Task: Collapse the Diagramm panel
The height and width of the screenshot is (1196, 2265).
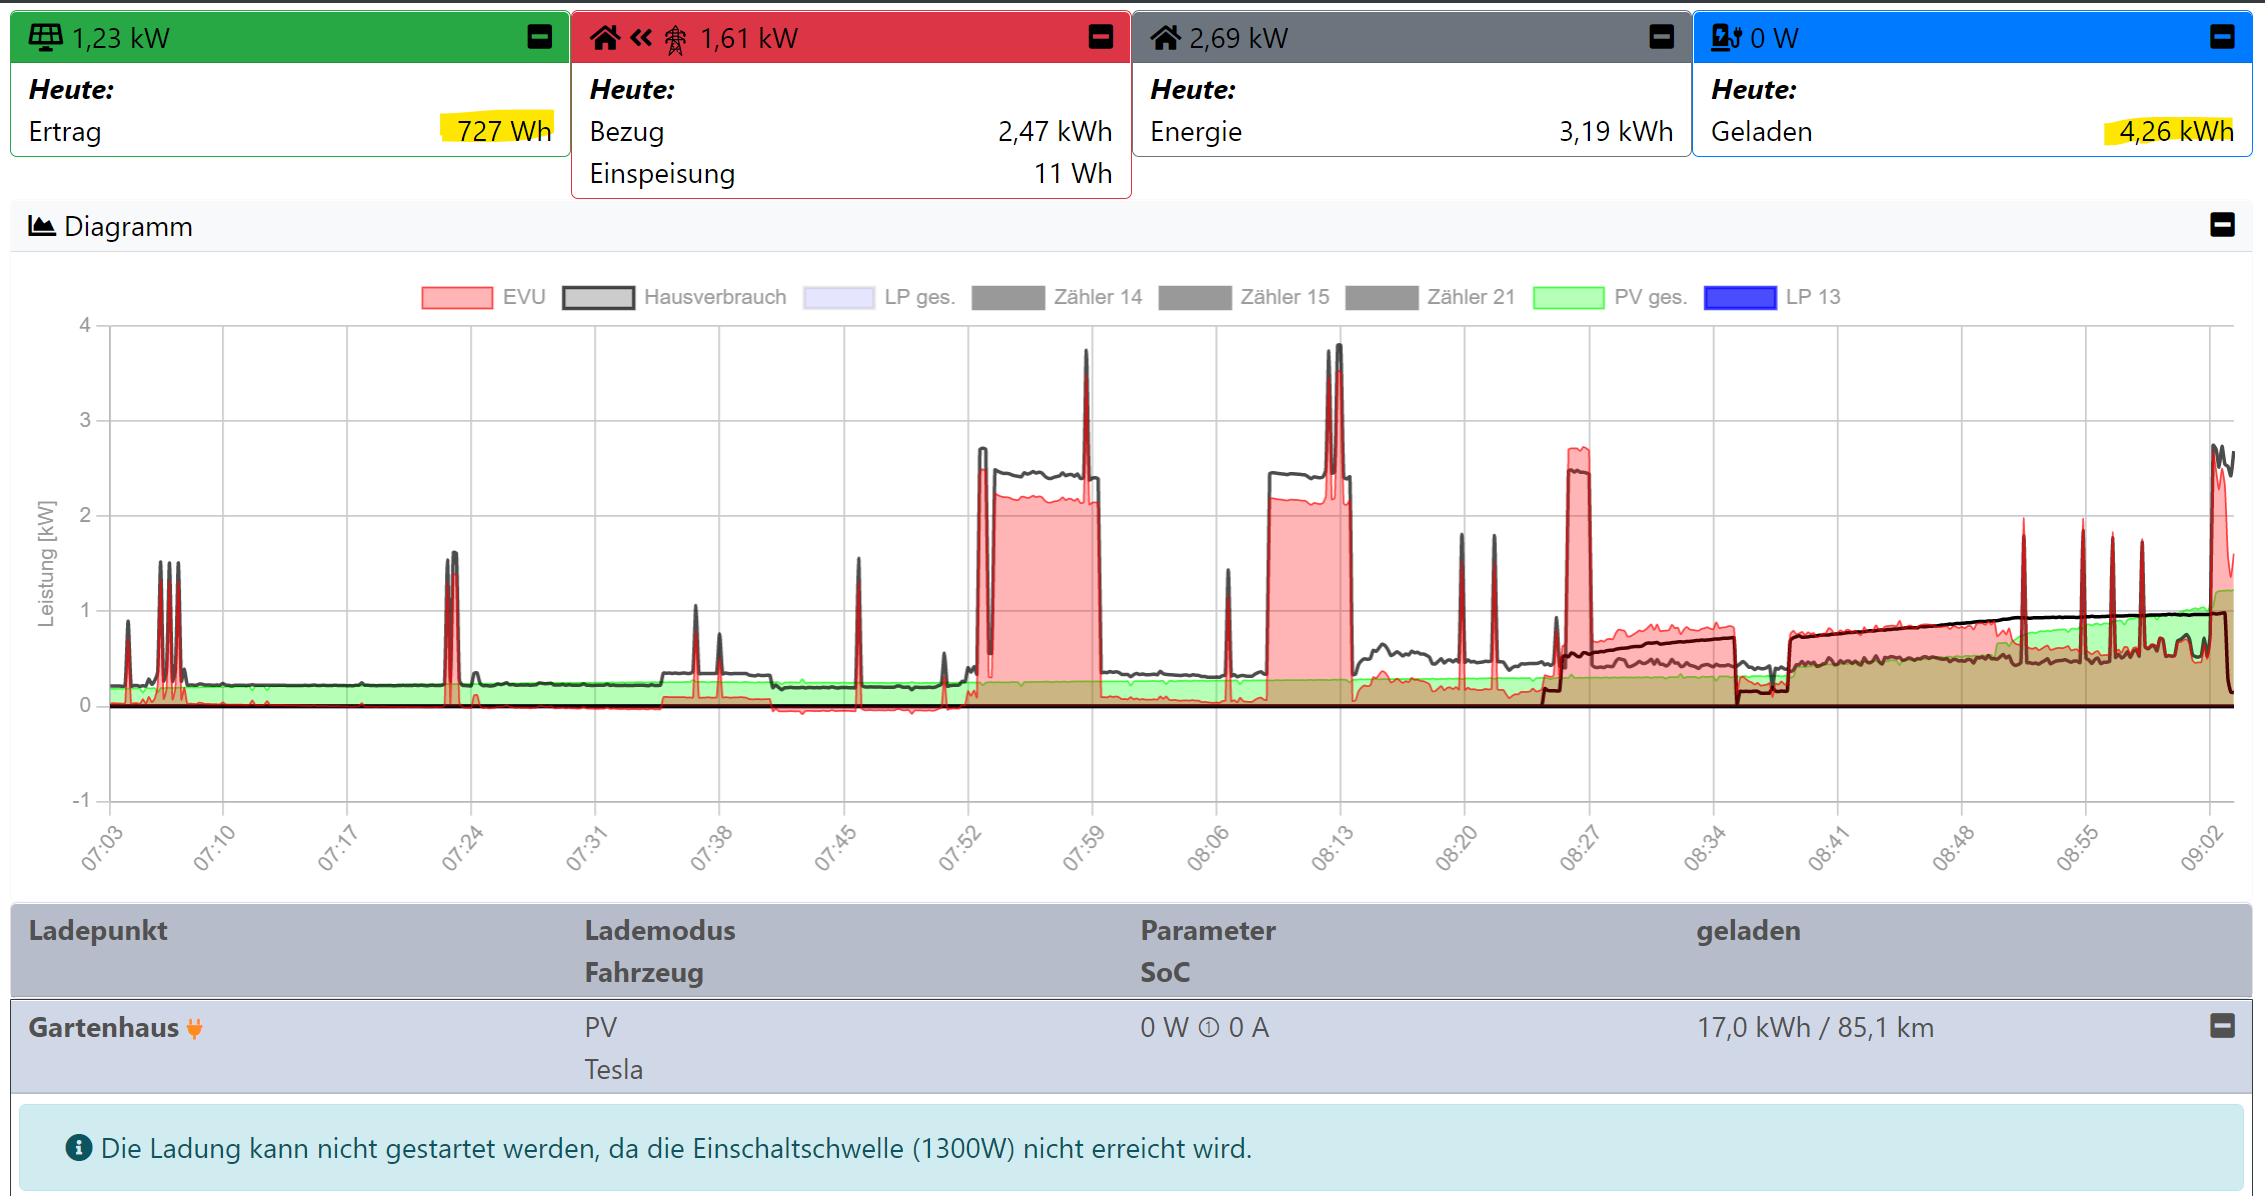Action: [x=2222, y=225]
